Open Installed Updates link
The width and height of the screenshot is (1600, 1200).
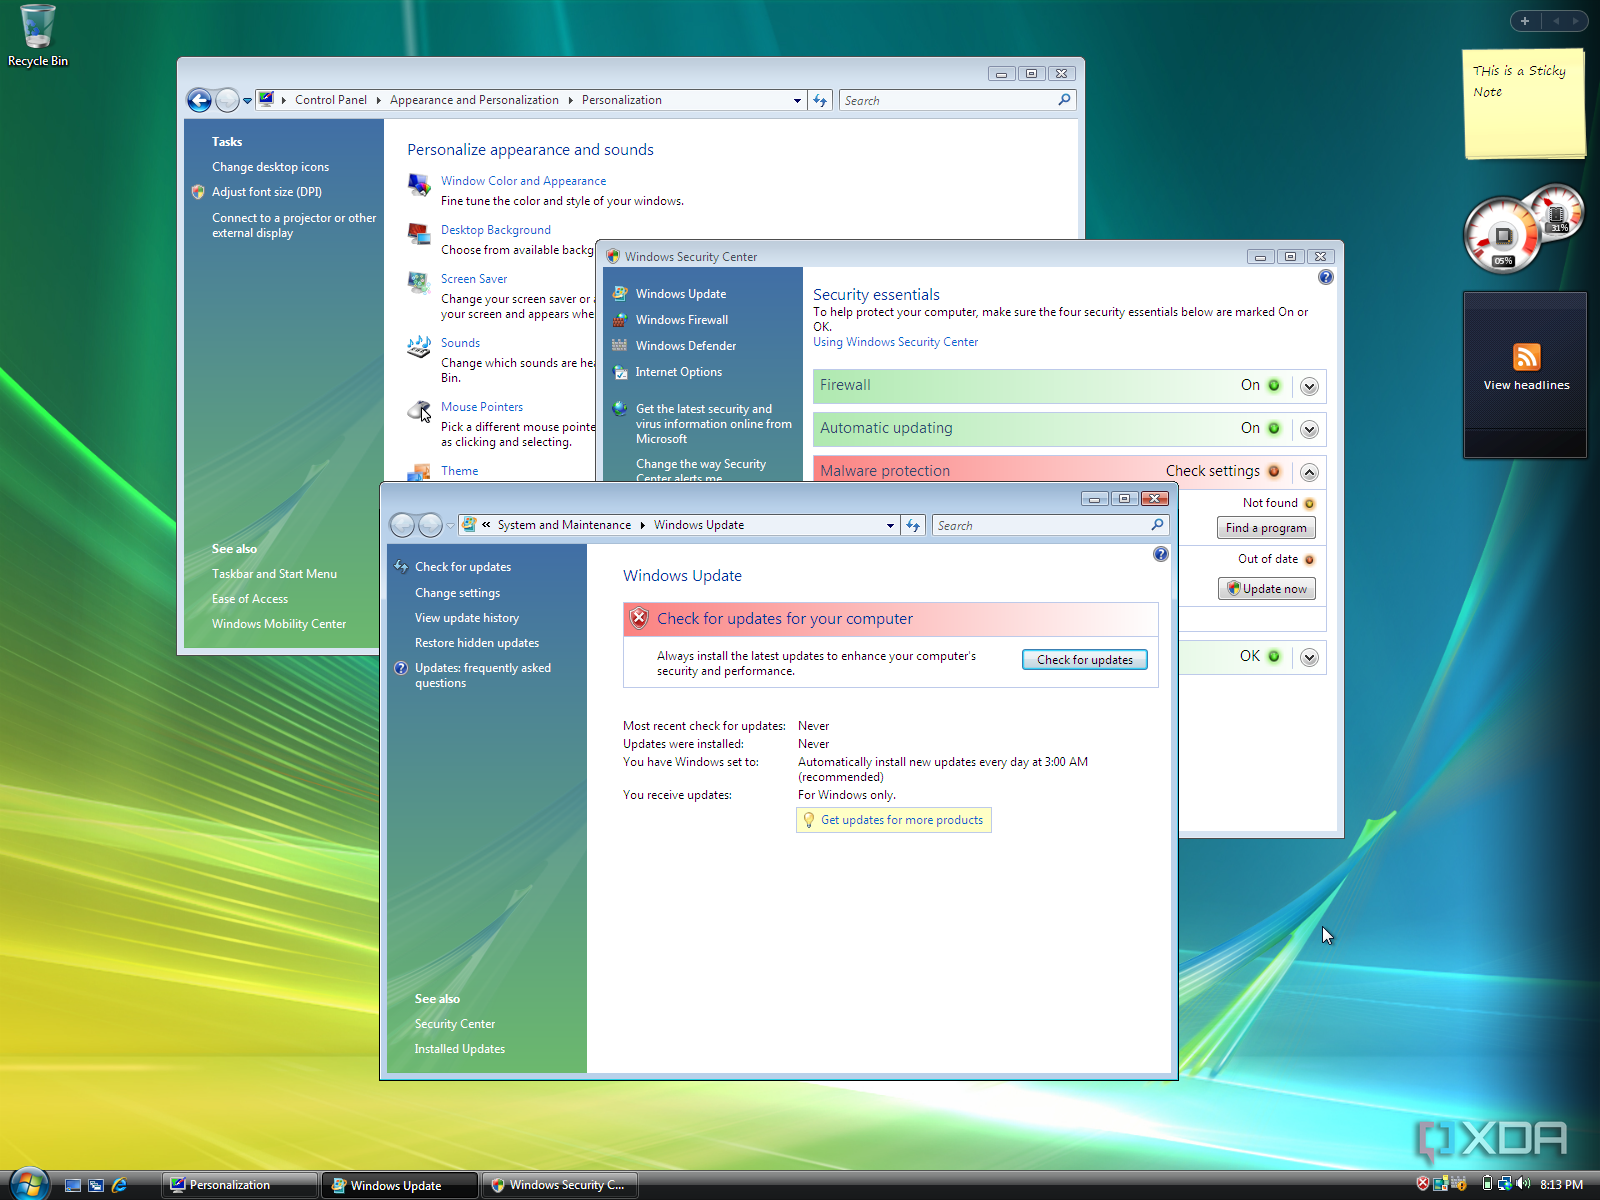(460, 1049)
